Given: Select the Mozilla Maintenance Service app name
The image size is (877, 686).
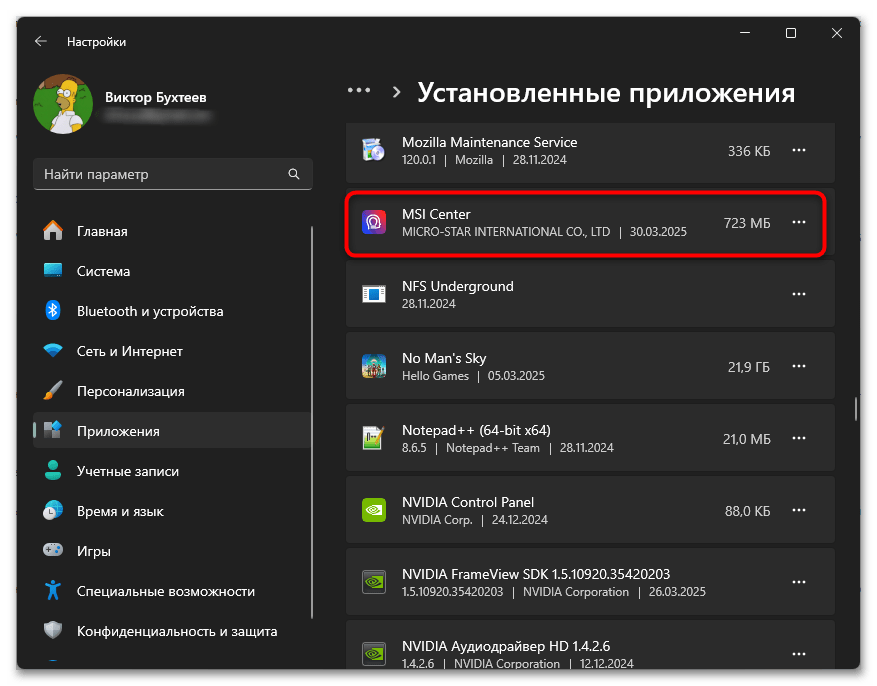Looking at the screenshot, I should (x=489, y=143).
